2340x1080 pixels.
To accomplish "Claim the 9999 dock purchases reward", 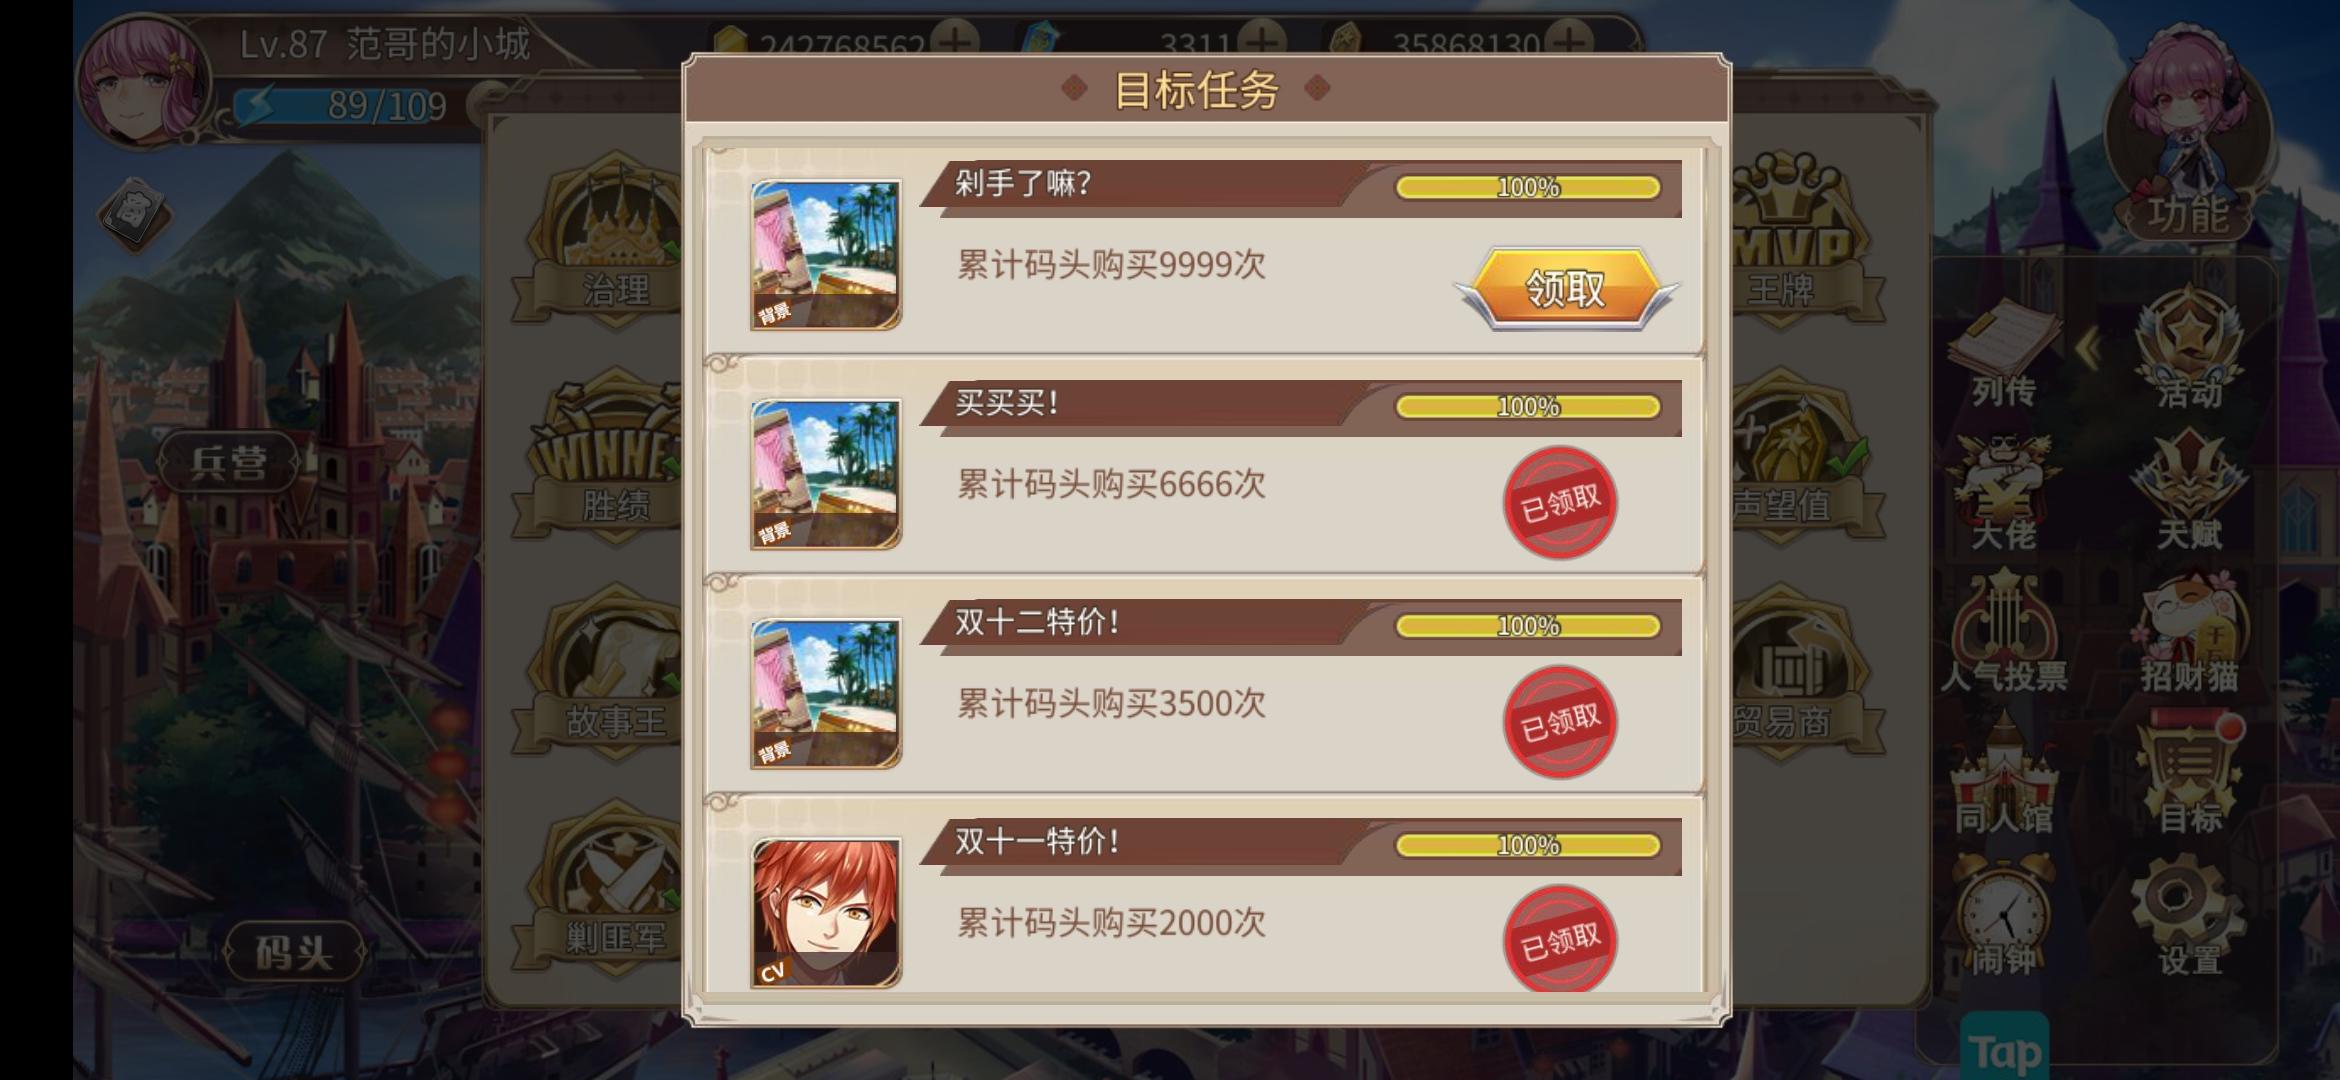I will 1565,289.
